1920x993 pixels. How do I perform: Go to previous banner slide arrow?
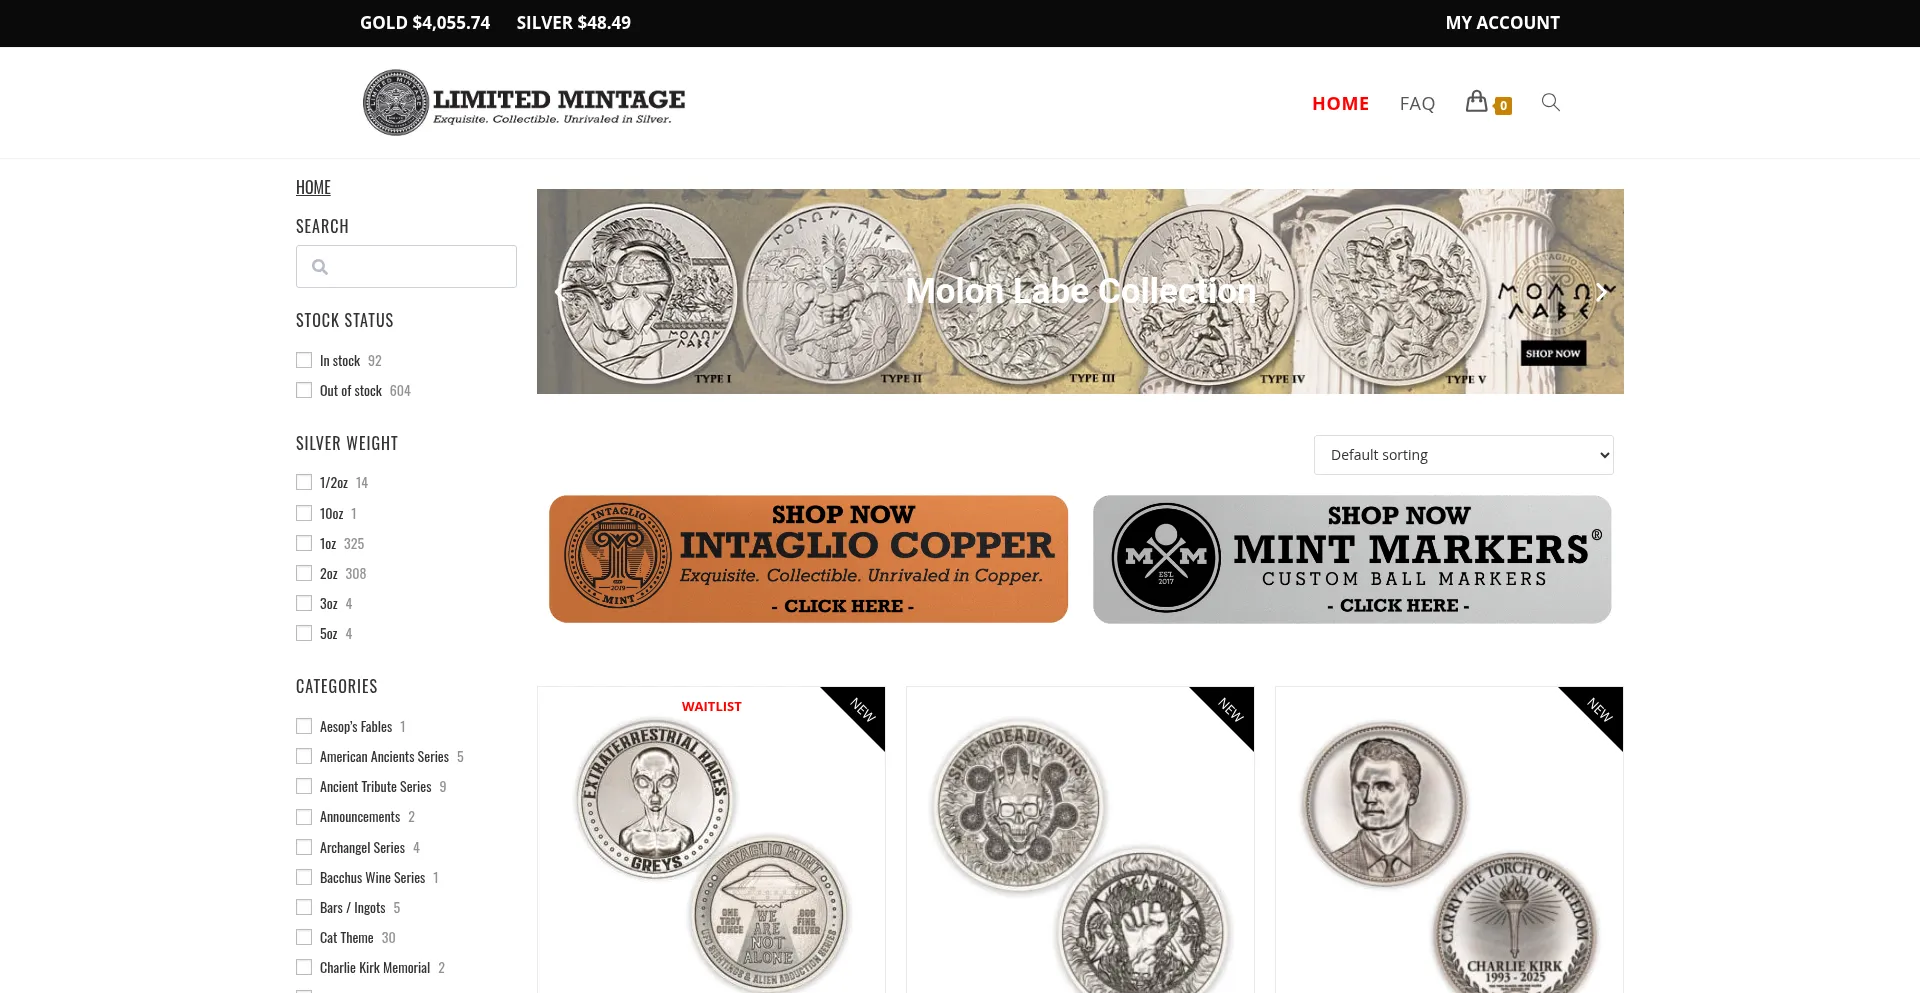560,292
